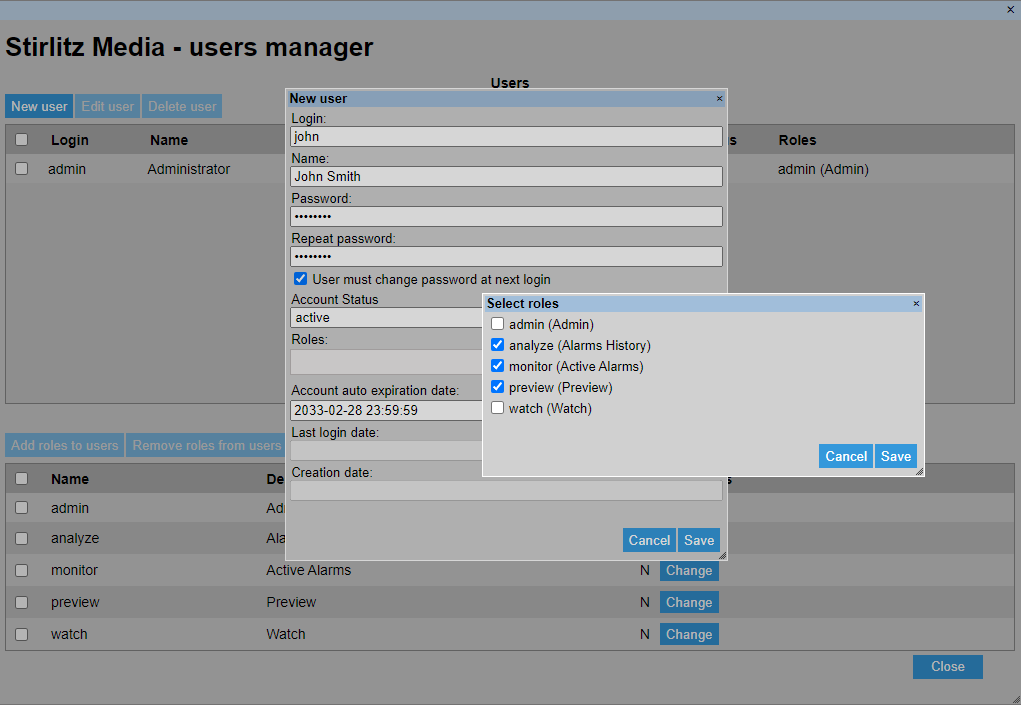This screenshot has height=705, width=1021.
Task: Click the 'watch' name cell in the roles table
Action: tap(69, 634)
